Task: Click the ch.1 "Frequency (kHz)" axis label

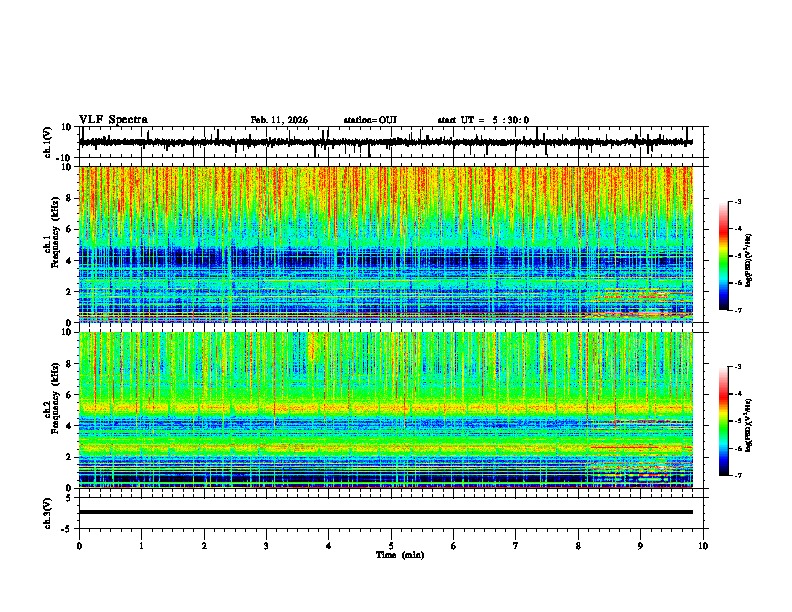Action: point(55,234)
